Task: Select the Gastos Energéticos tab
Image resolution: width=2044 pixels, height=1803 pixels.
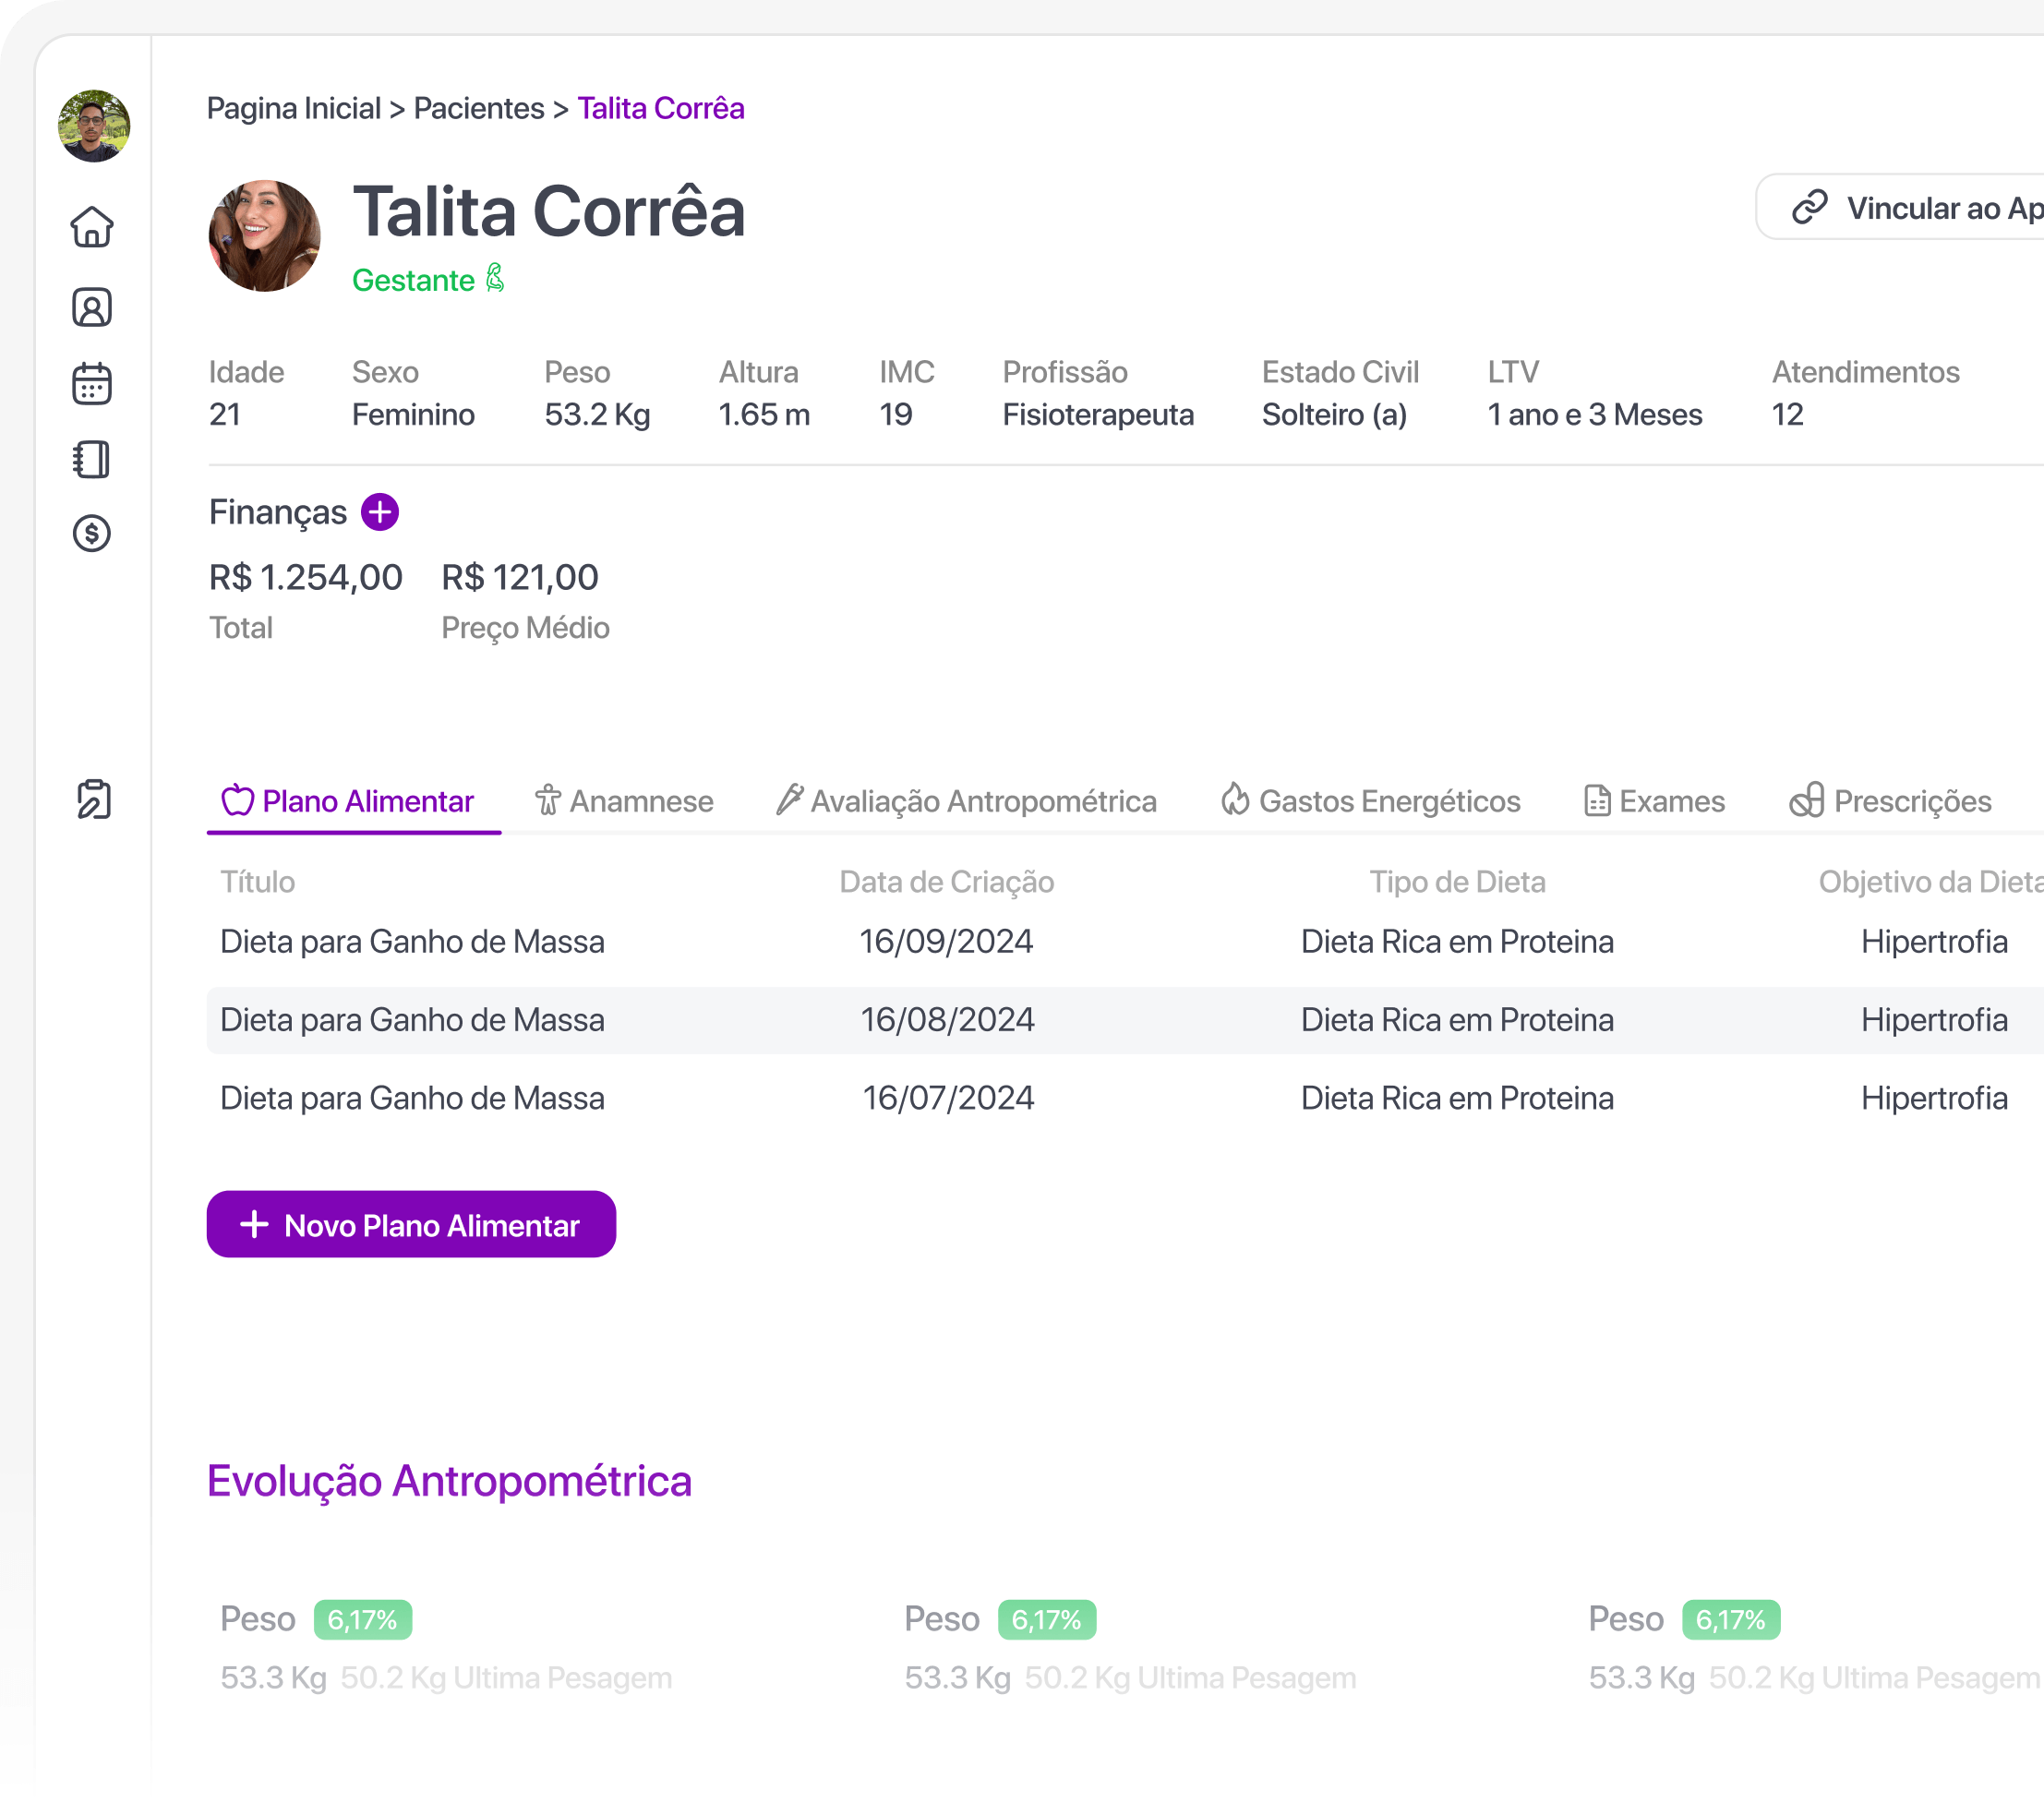Action: tap(1371, 801)
